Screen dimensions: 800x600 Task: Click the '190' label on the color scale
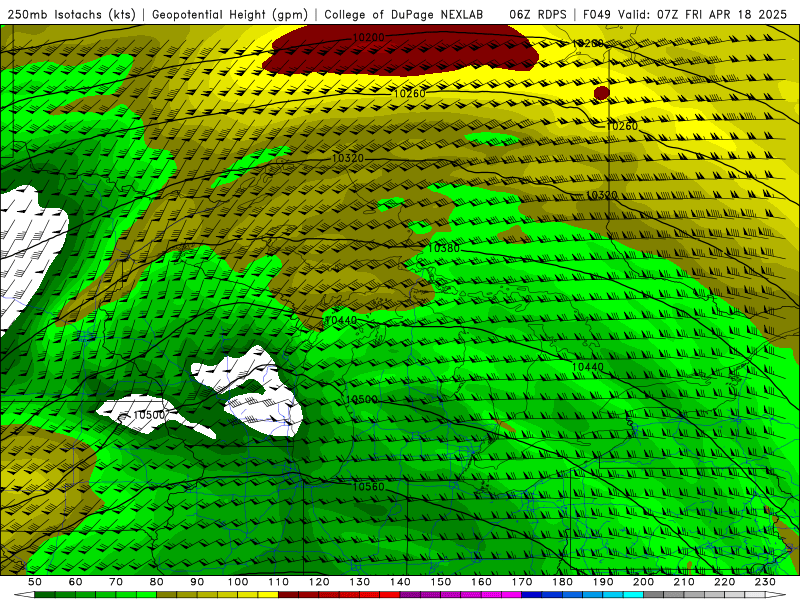[x=603, y=582]
